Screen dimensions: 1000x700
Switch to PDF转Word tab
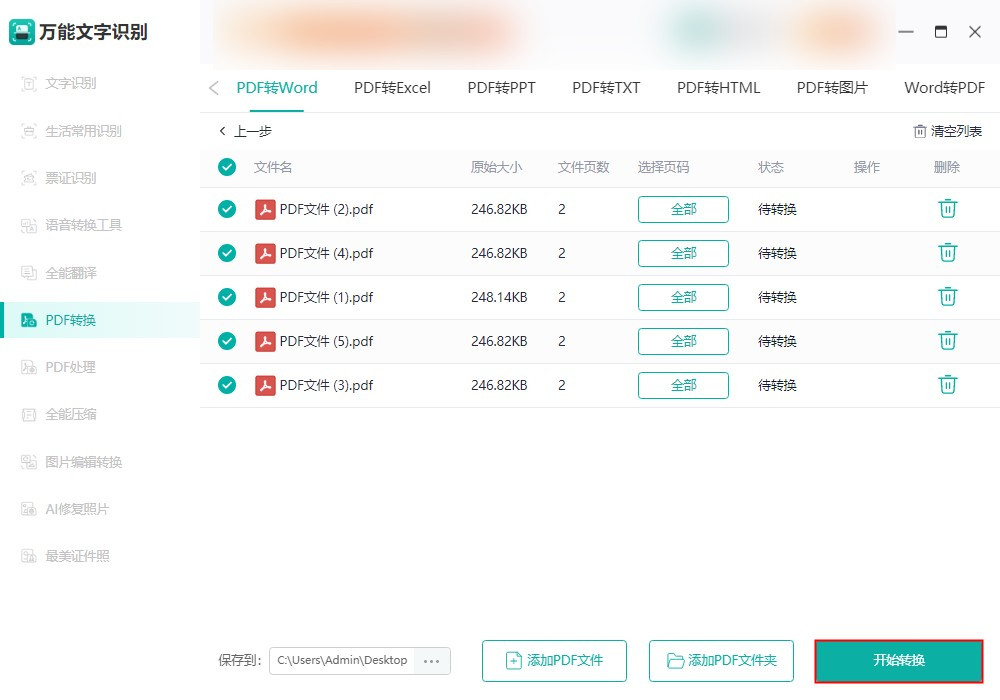pos(277,88)
